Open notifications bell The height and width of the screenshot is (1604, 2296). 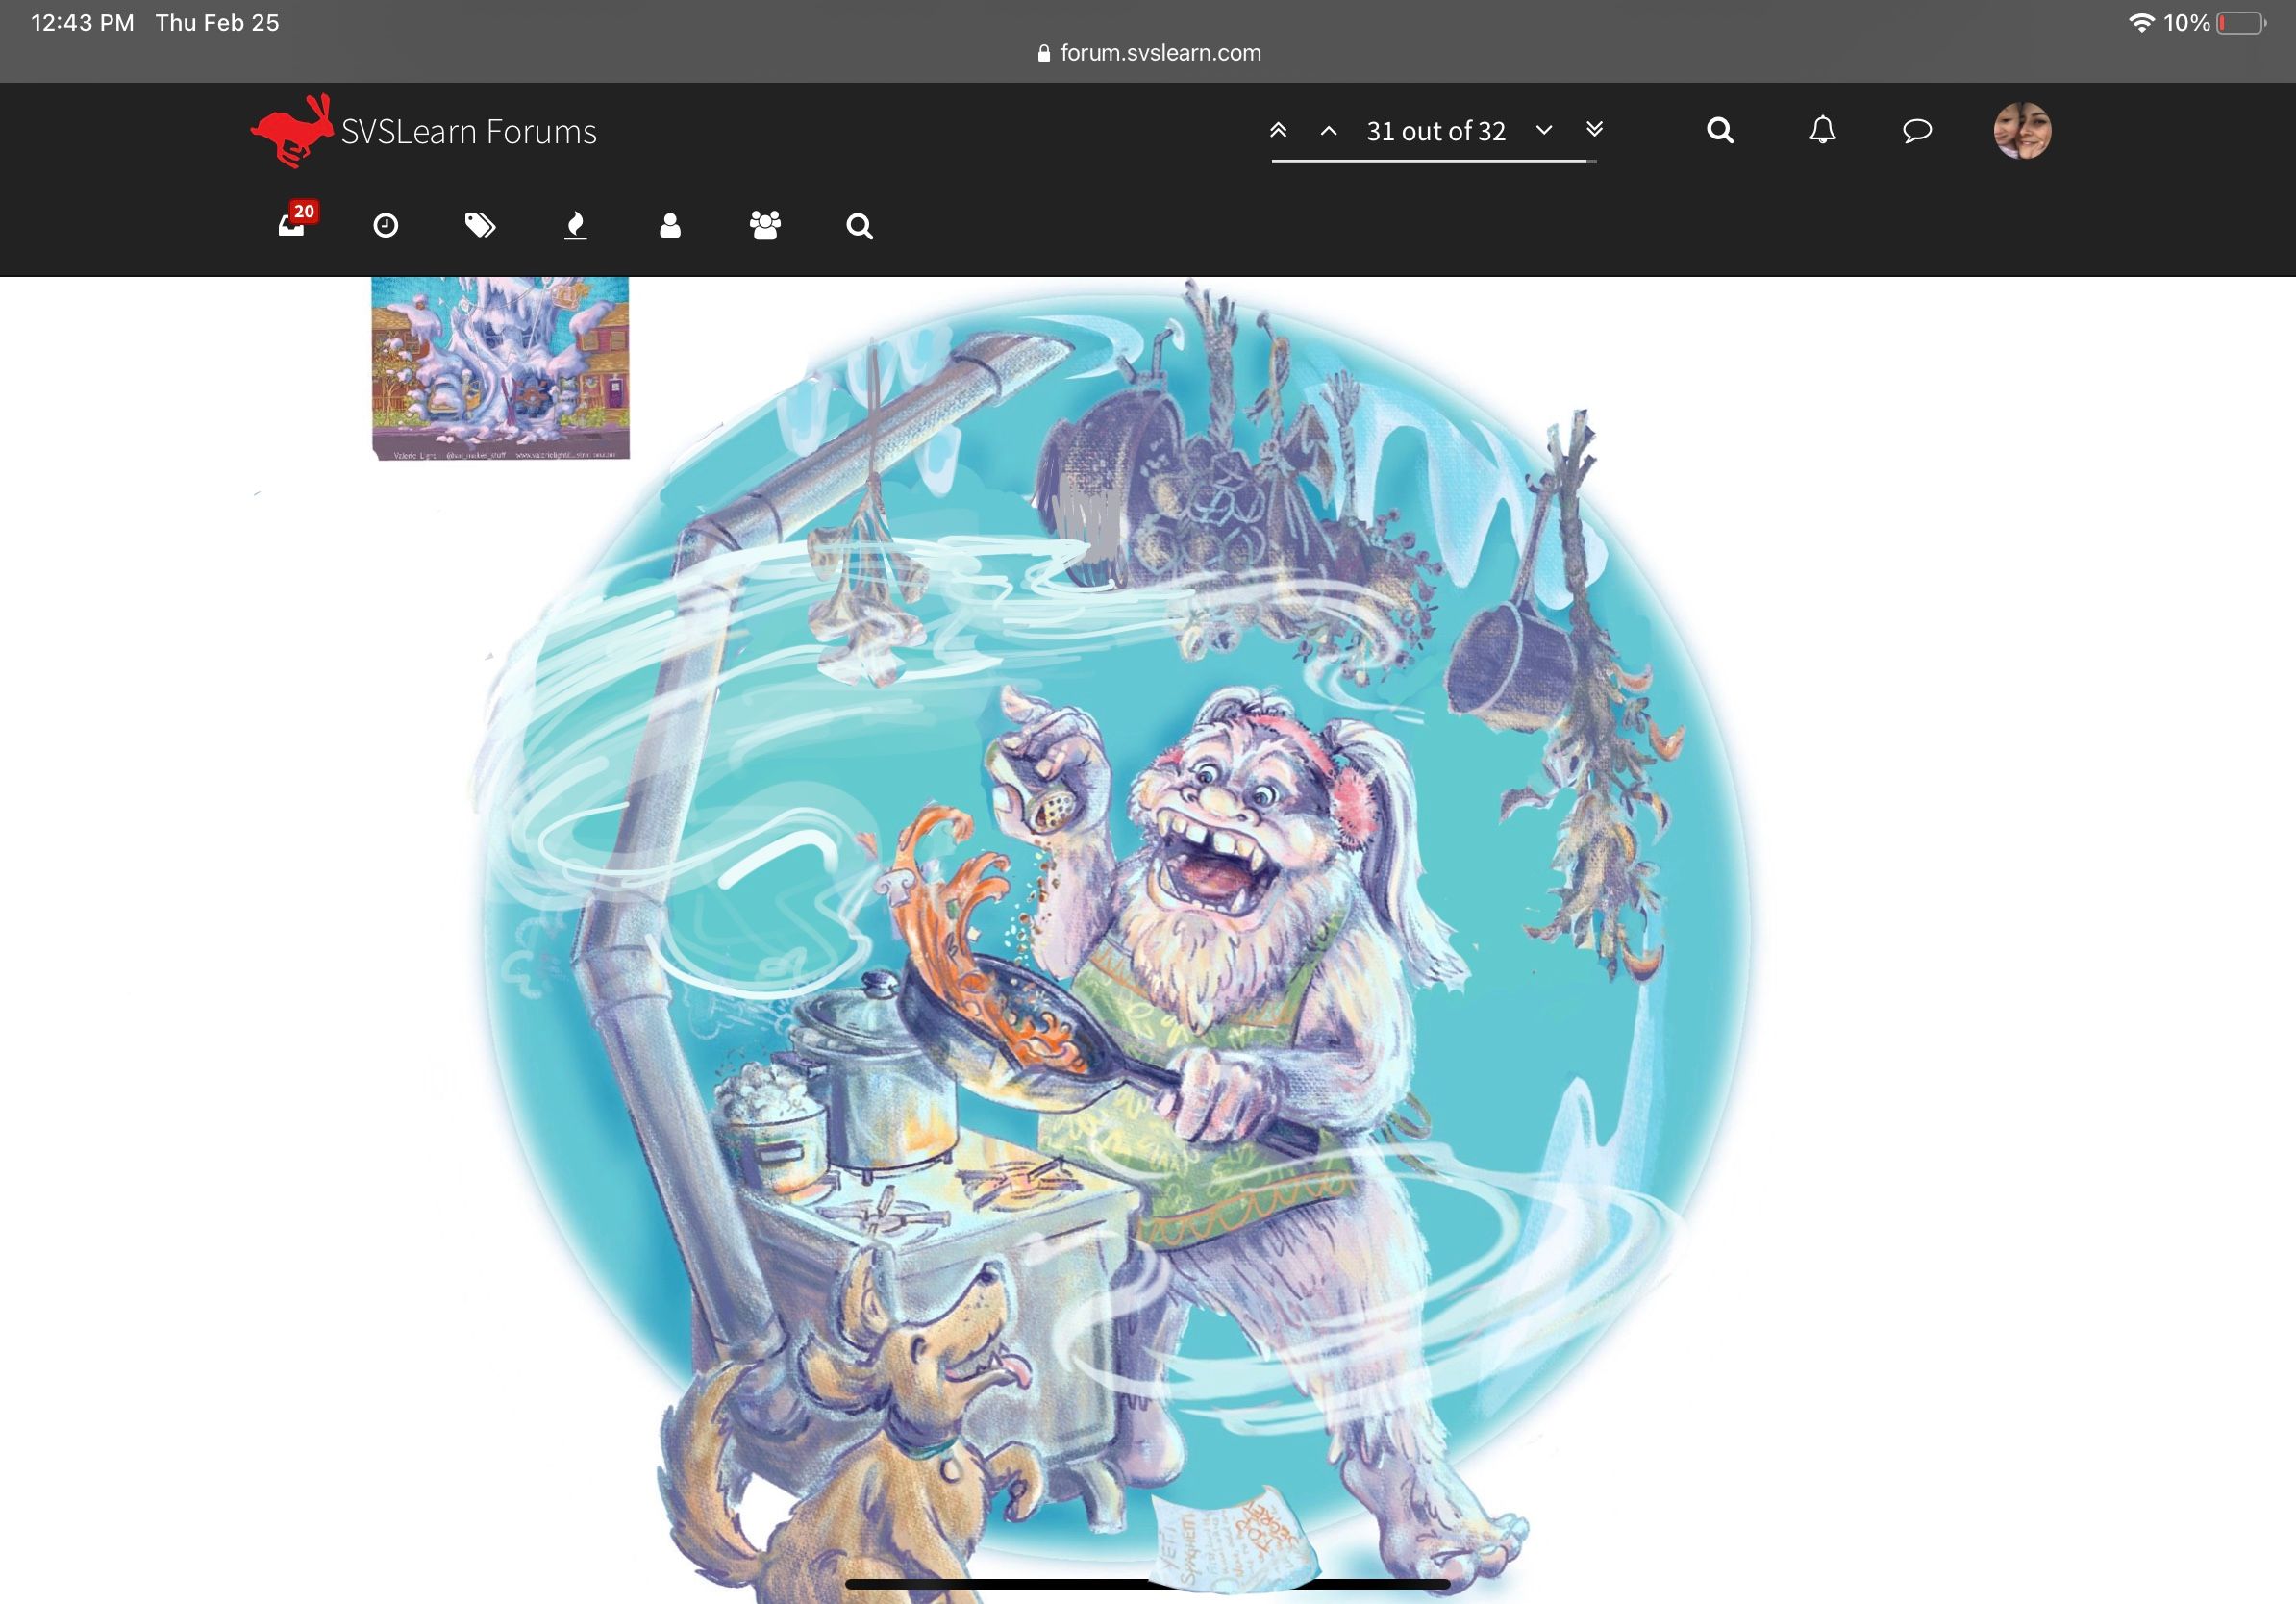pos(1822,130)
